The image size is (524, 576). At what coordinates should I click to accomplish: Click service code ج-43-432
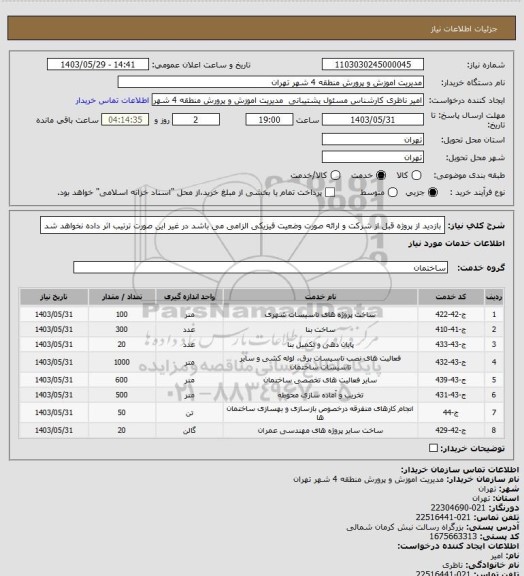451,362
